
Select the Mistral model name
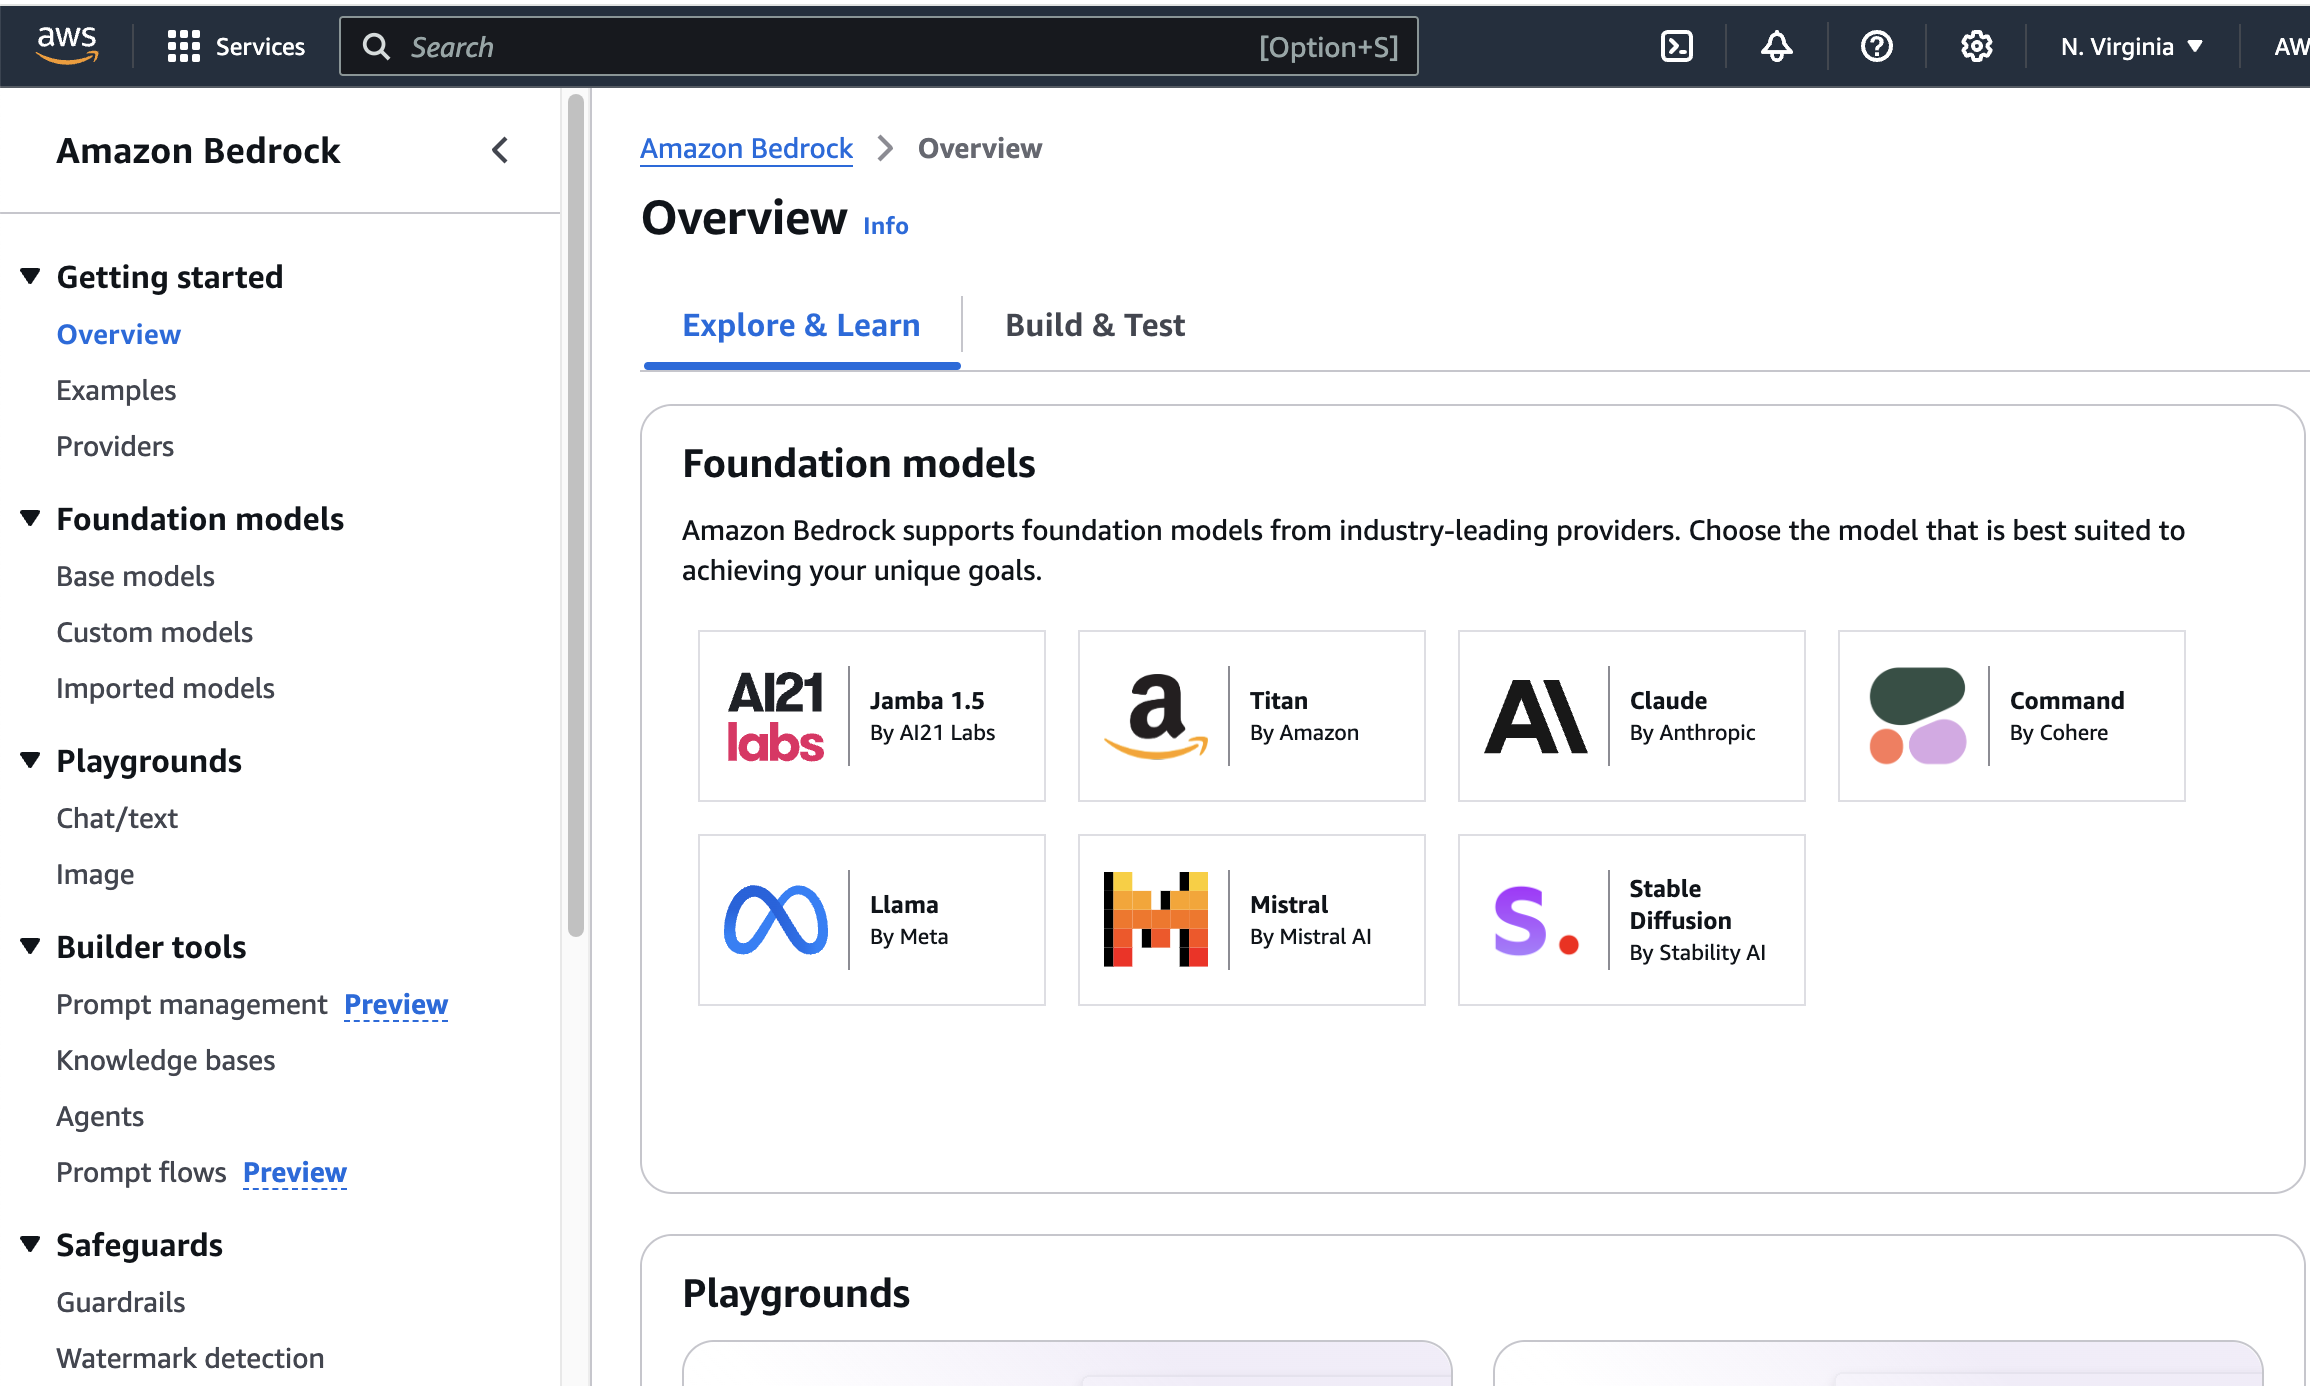pos(1289,904)
